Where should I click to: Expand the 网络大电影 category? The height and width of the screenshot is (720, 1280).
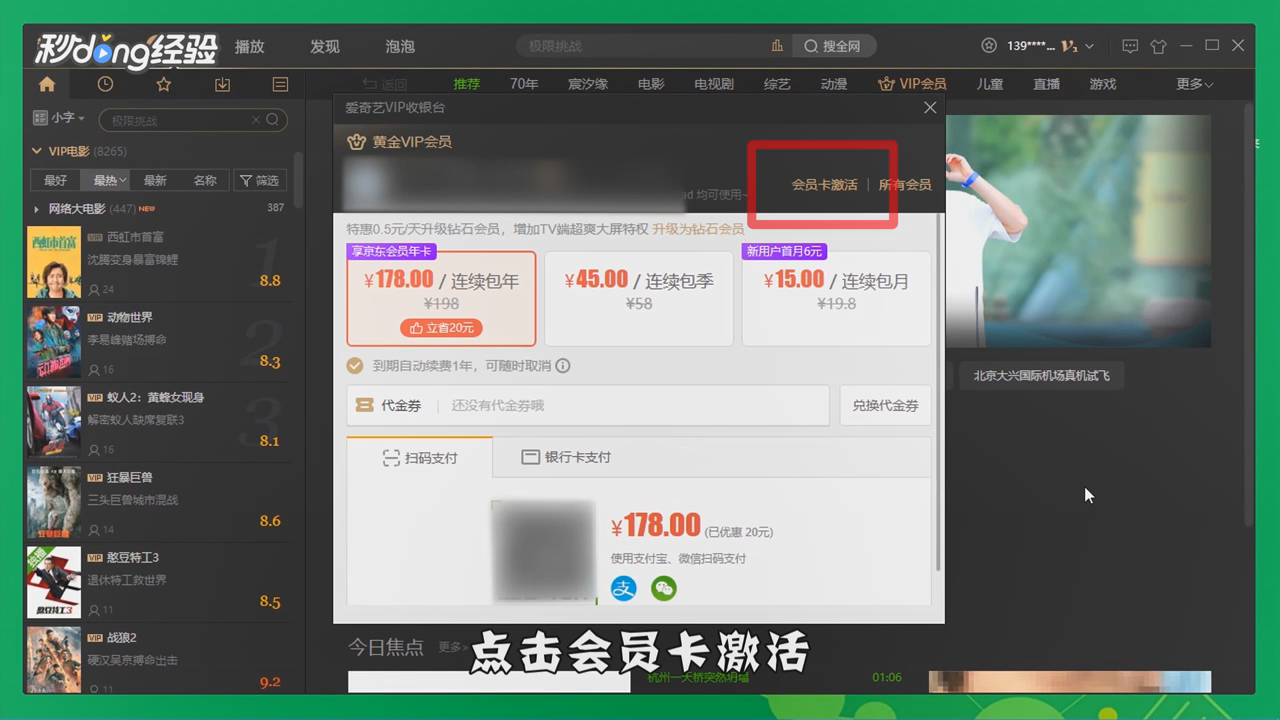37,209
